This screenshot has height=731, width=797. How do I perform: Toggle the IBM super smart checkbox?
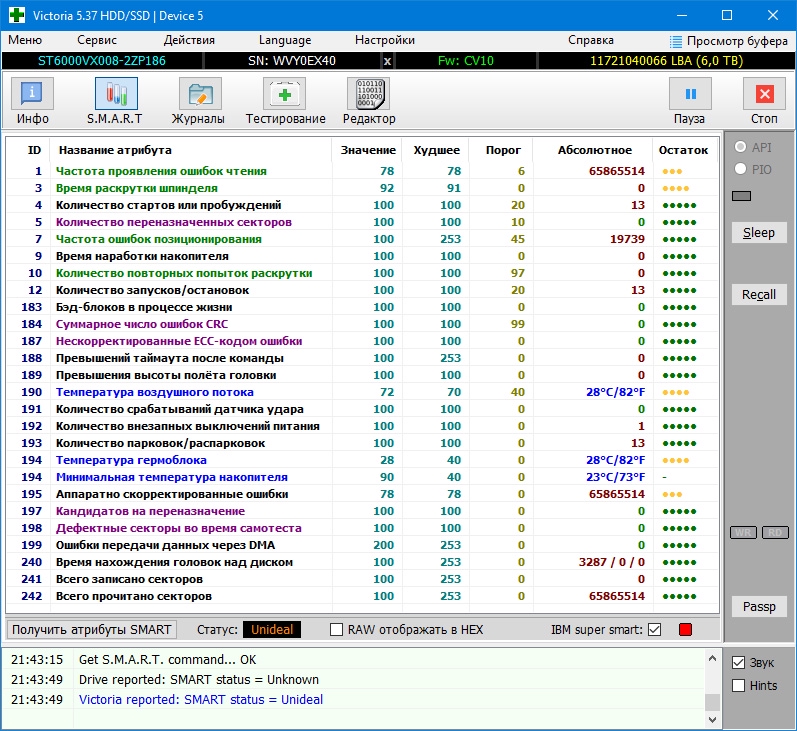pos(655,629)
